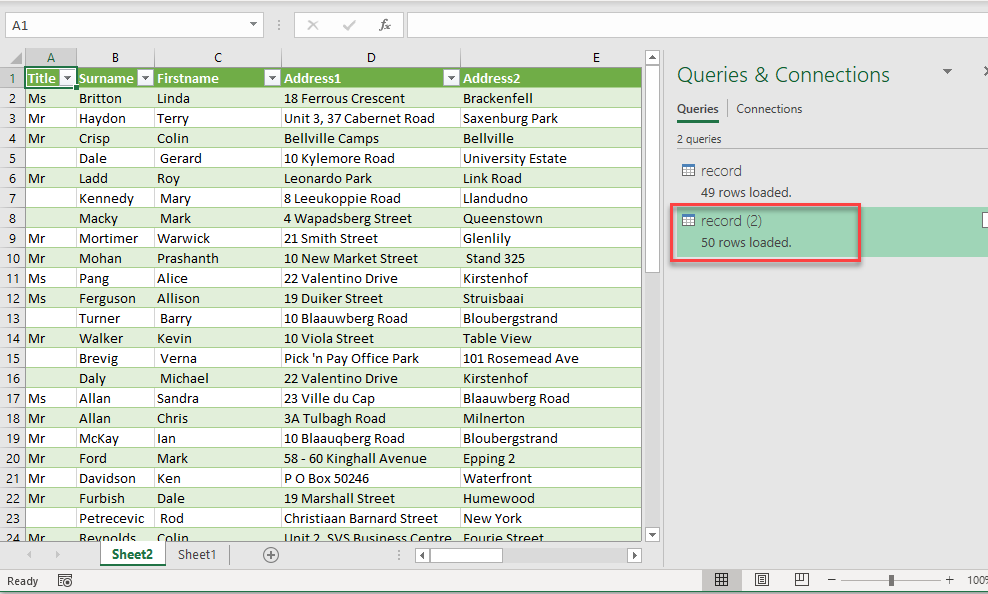Open the record query showing 49 rows
This screenshot has width=988, height=594.
click(x=720, y=170)
